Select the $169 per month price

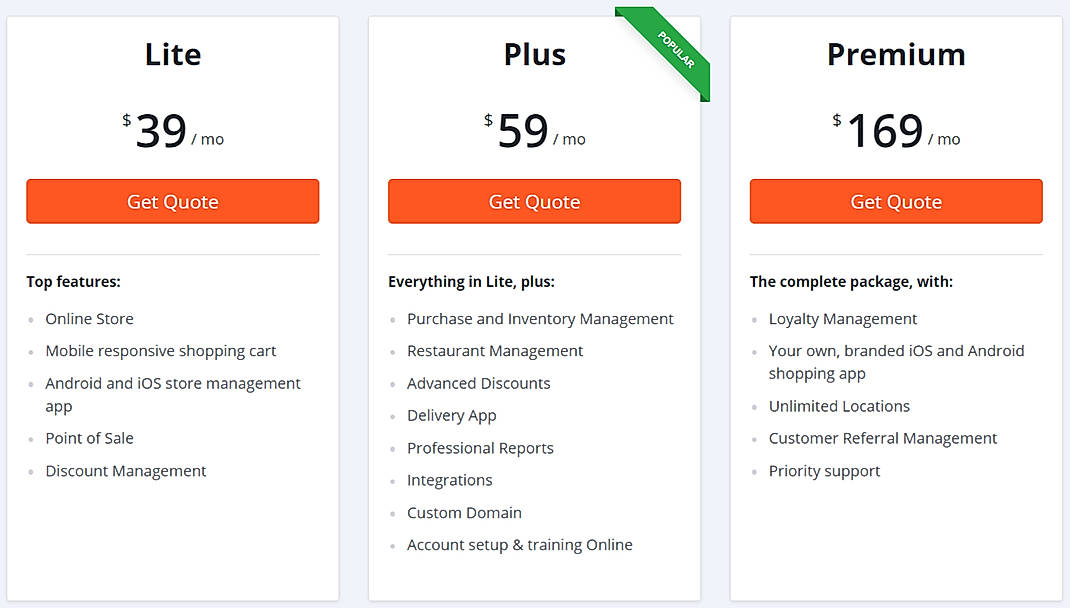click(895, 130)
